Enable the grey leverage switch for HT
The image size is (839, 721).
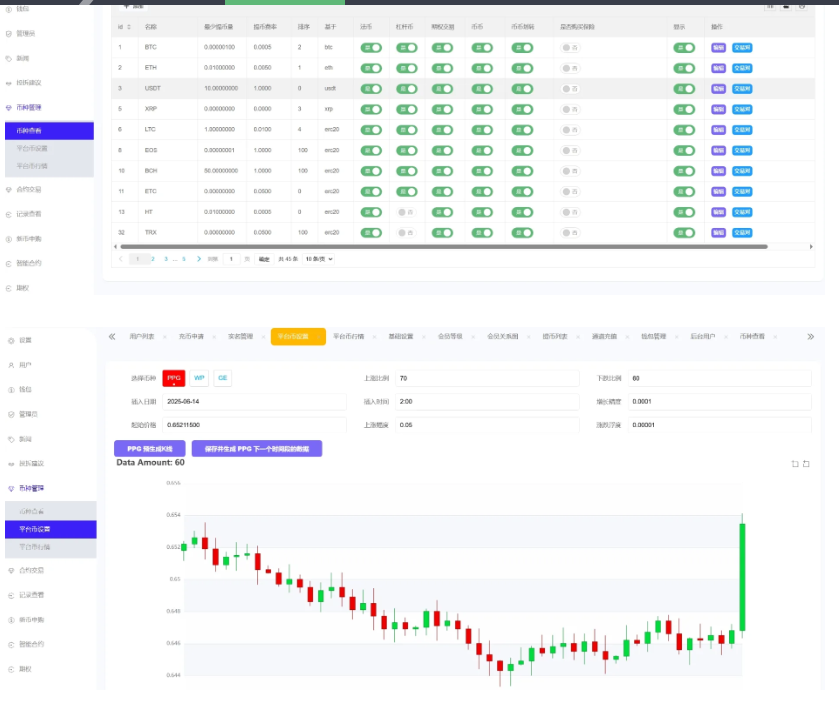(x=405, y=212)
